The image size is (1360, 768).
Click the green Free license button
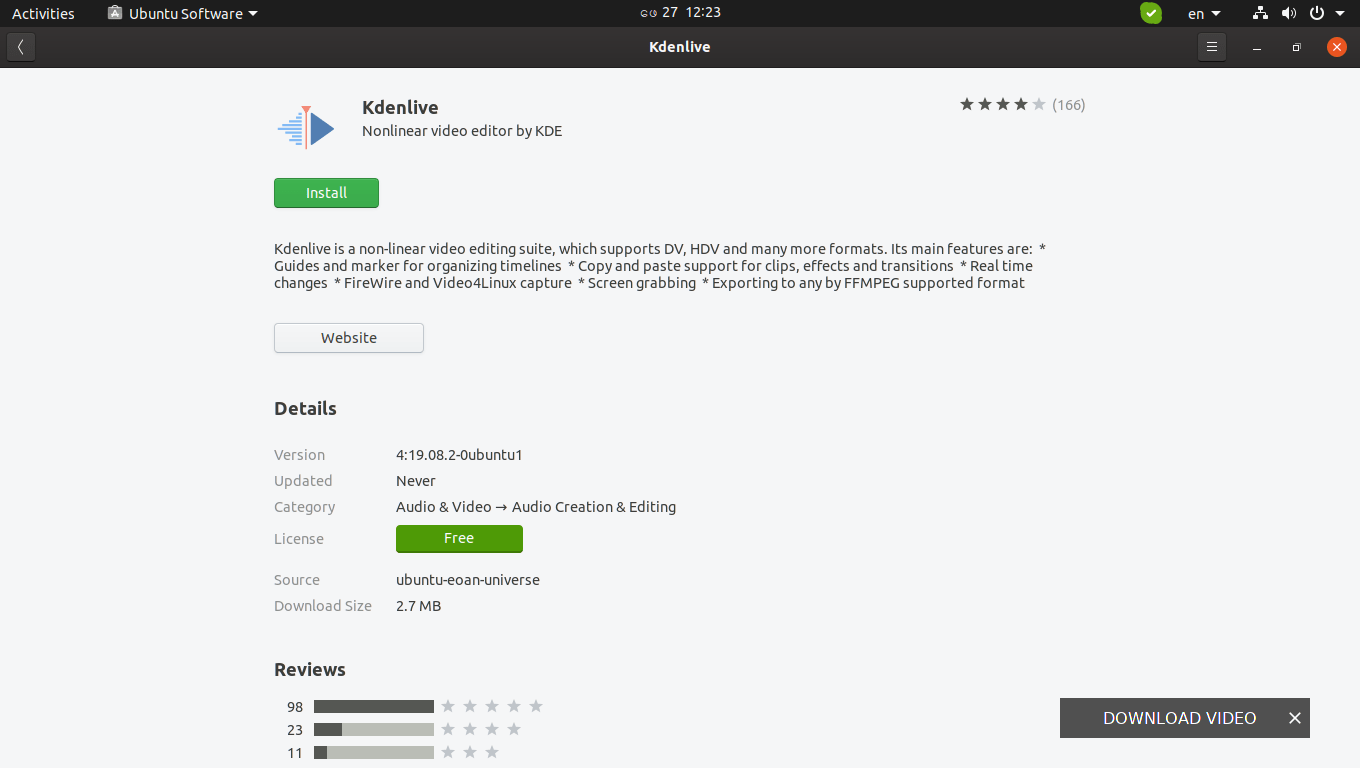click(x=459, y=538)
